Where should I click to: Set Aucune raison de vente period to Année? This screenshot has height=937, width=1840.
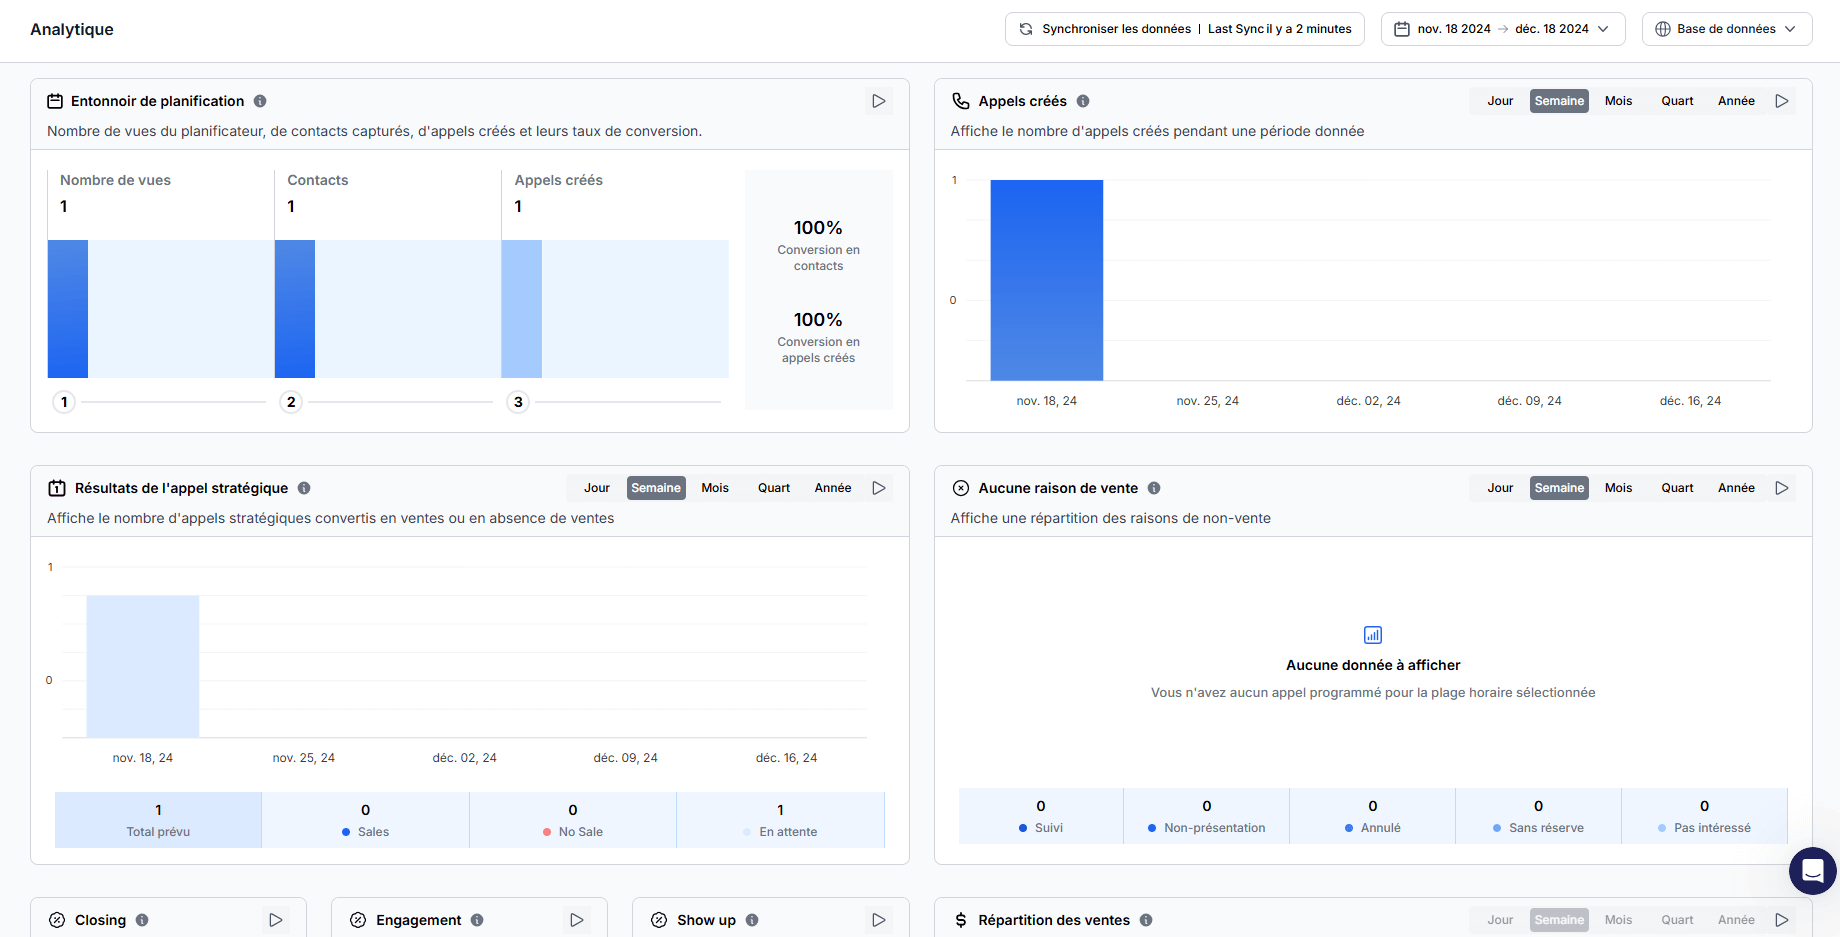[1736, 488]
